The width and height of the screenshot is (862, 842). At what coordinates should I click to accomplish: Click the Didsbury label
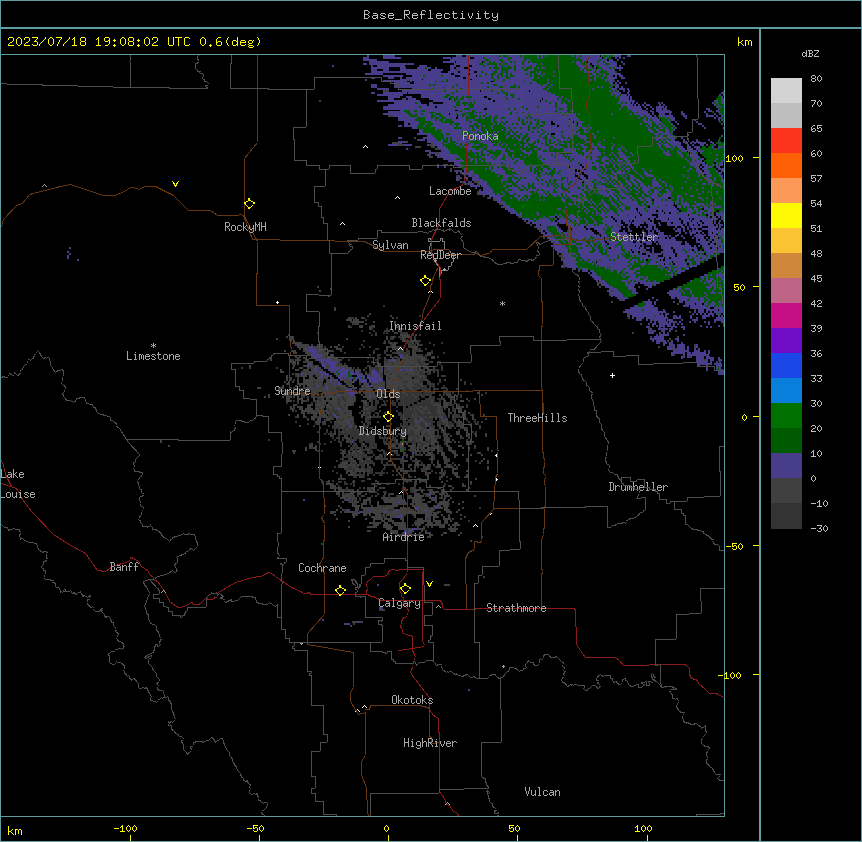(x=382, y=431)
